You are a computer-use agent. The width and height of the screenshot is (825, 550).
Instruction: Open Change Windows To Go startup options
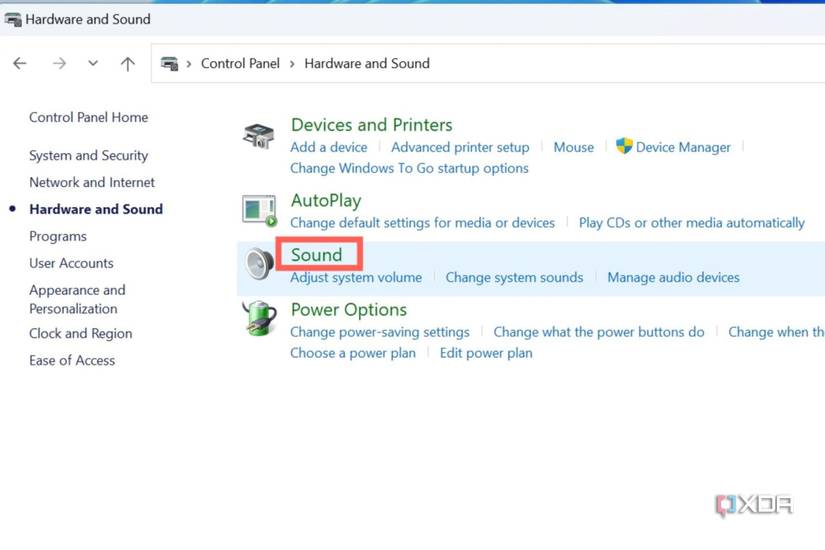pyautogui.click(x=409, y=168)
